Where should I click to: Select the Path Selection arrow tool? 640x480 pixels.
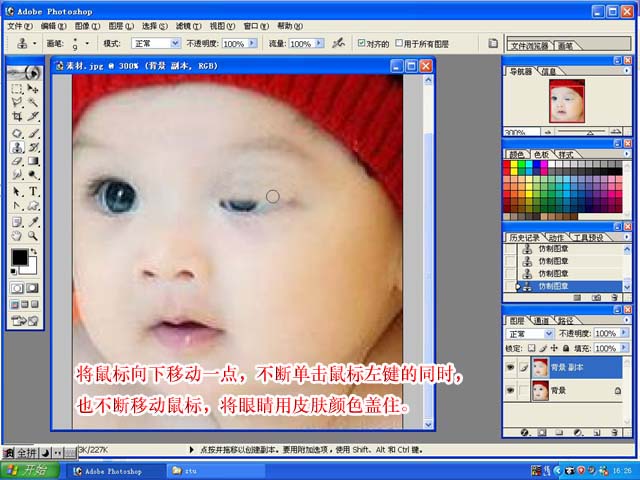tap(17, 191)
